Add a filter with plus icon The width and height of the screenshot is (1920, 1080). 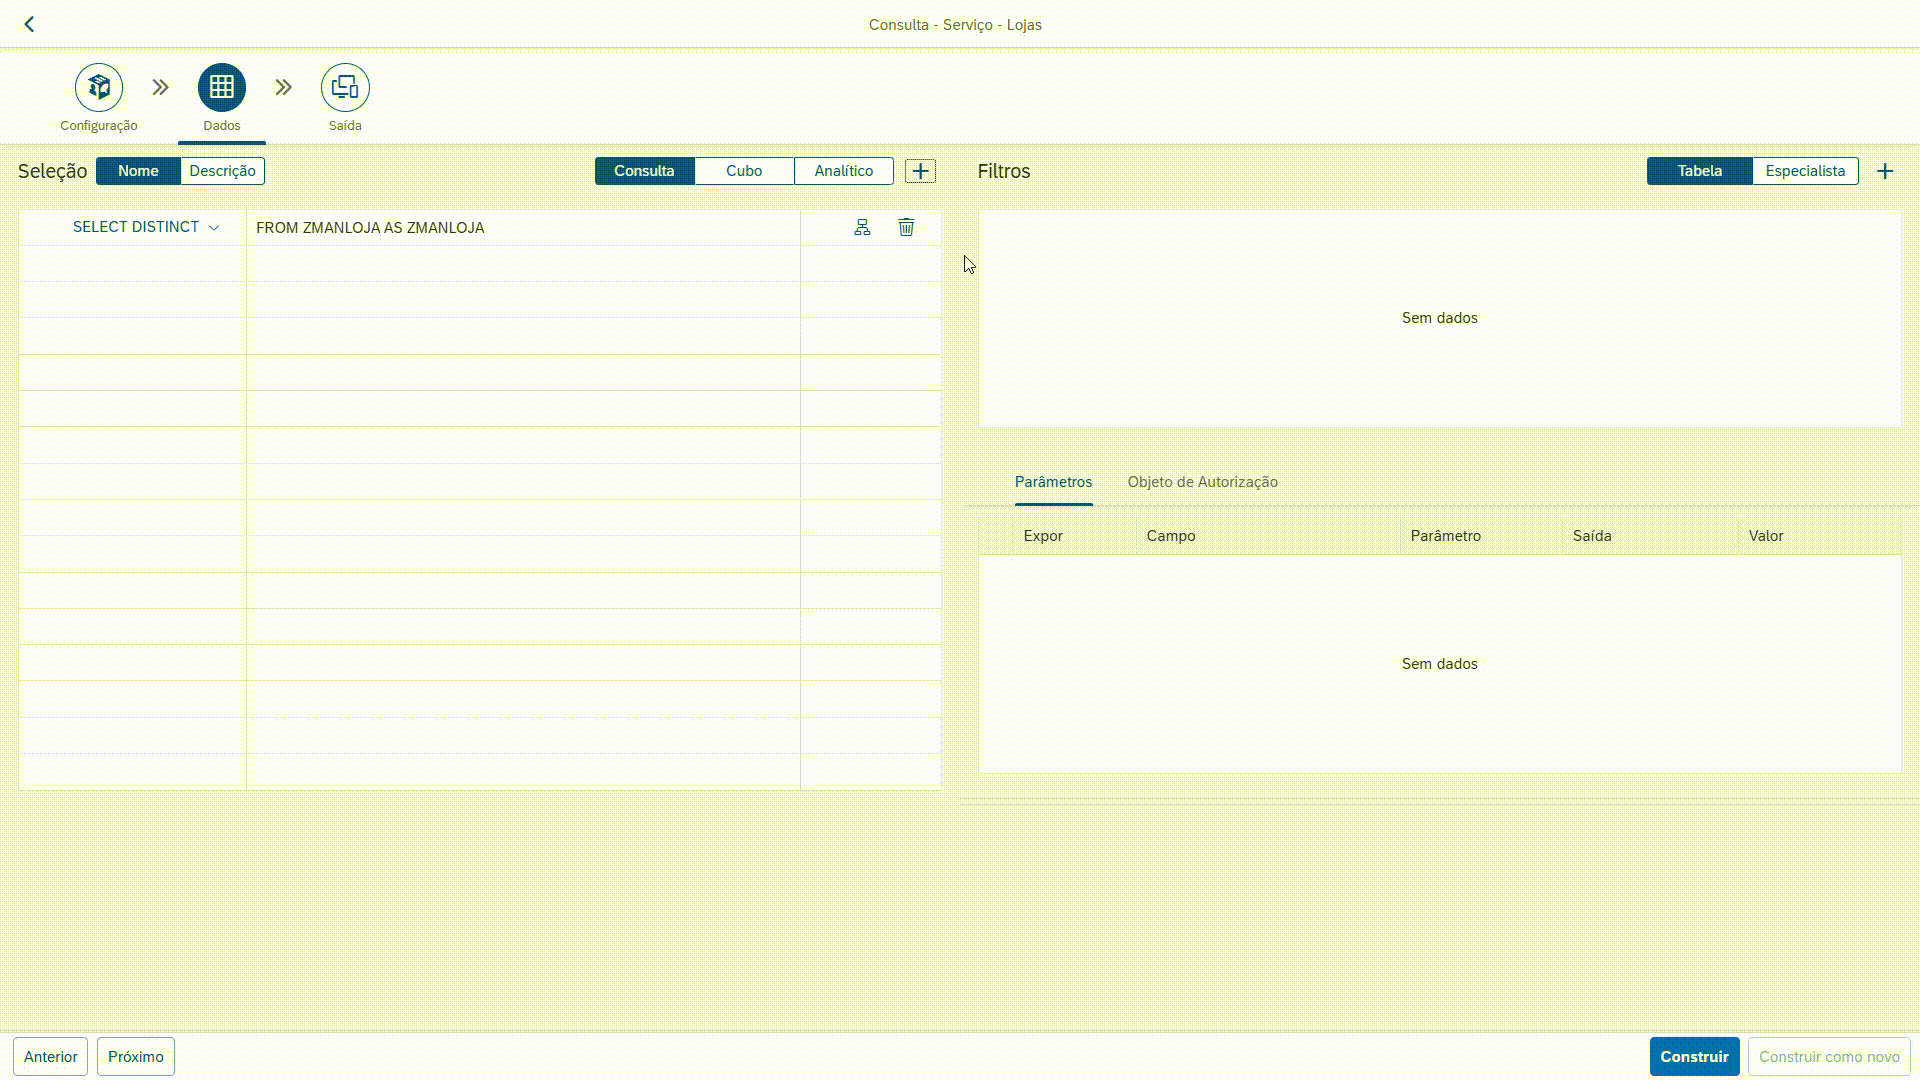pyautogui.click(x=1885, y=171)
